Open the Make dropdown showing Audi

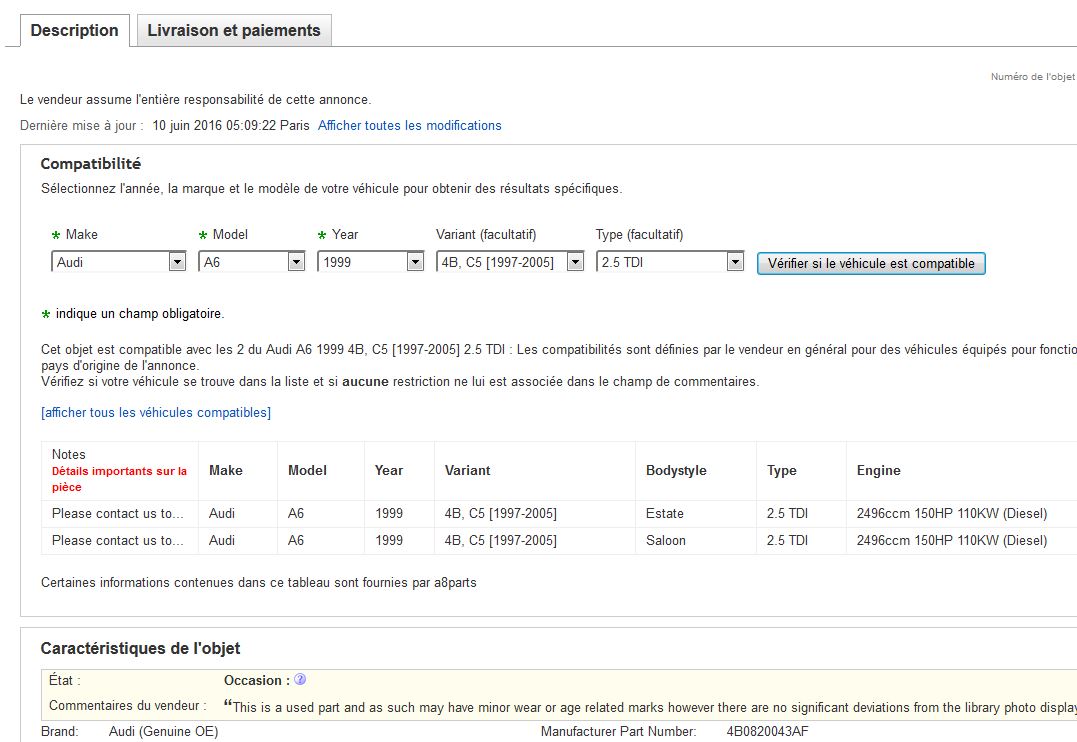(118, 262)
